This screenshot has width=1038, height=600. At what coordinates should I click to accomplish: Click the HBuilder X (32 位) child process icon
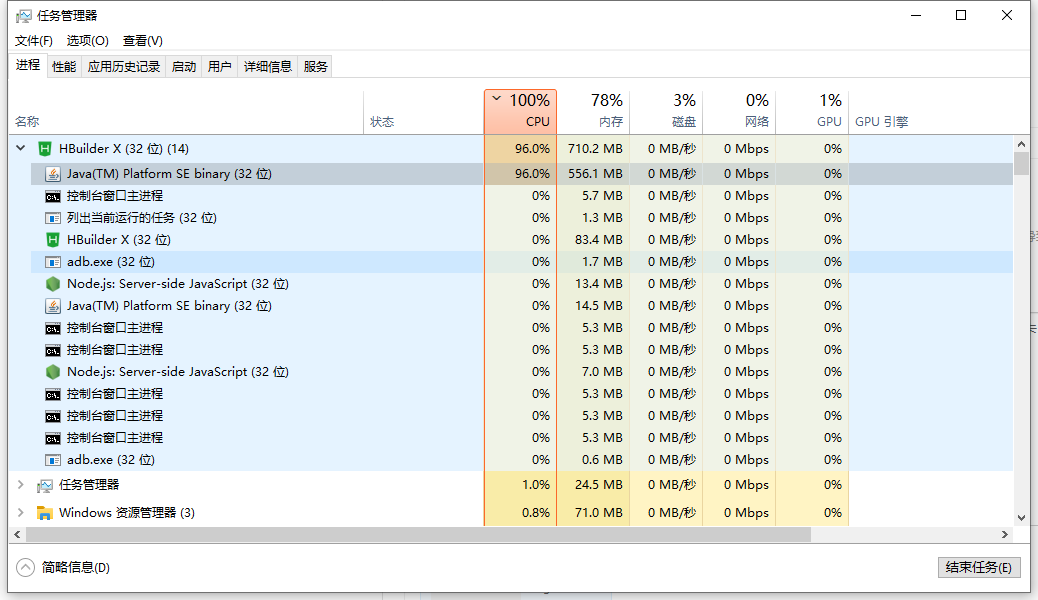point(53,240)
